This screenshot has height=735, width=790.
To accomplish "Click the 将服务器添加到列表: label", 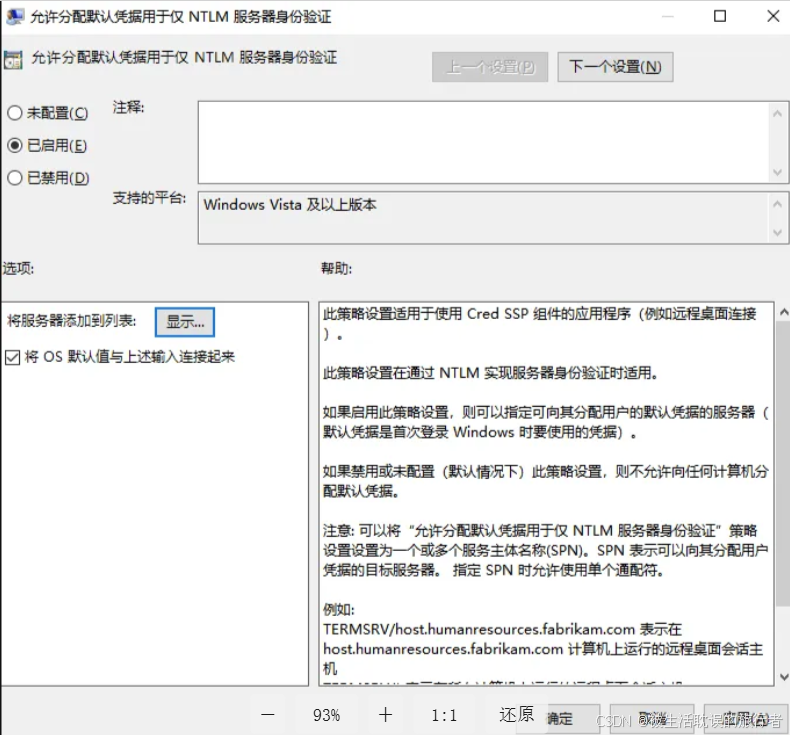I will (x=72, y=321).
